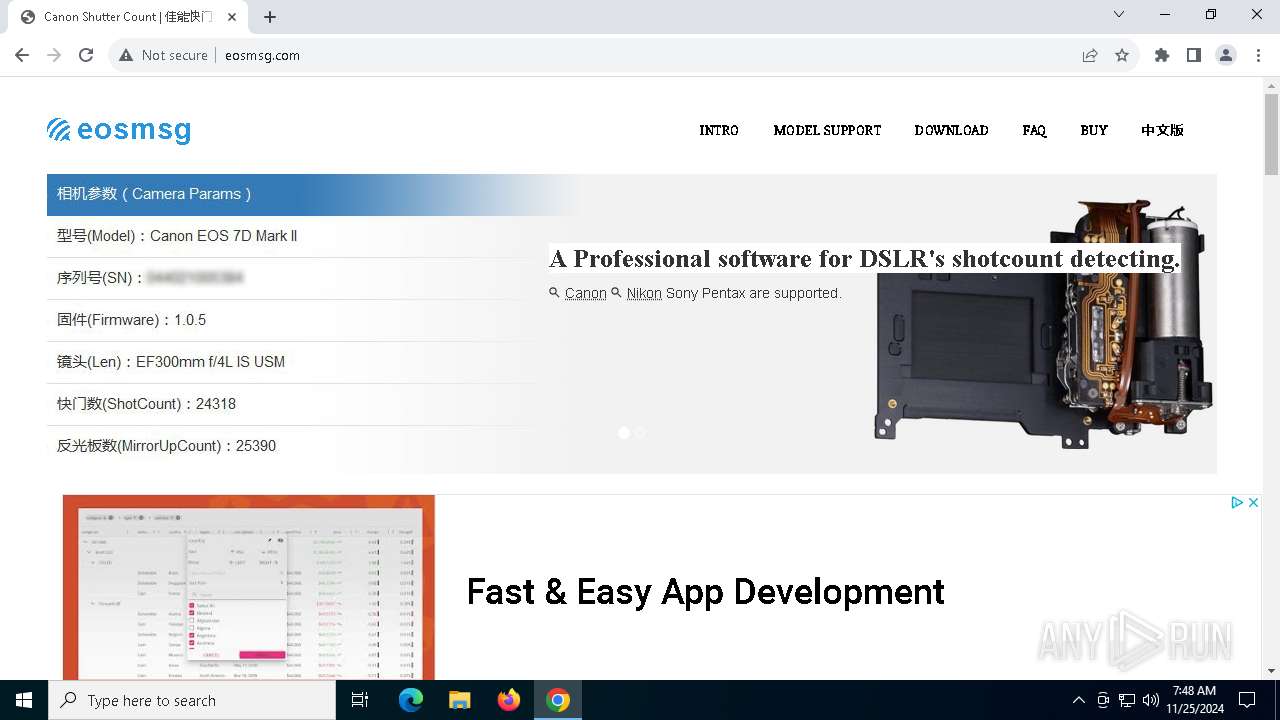Open Task View on the taskbar
1280x720 pixels.
pos(360,700)
